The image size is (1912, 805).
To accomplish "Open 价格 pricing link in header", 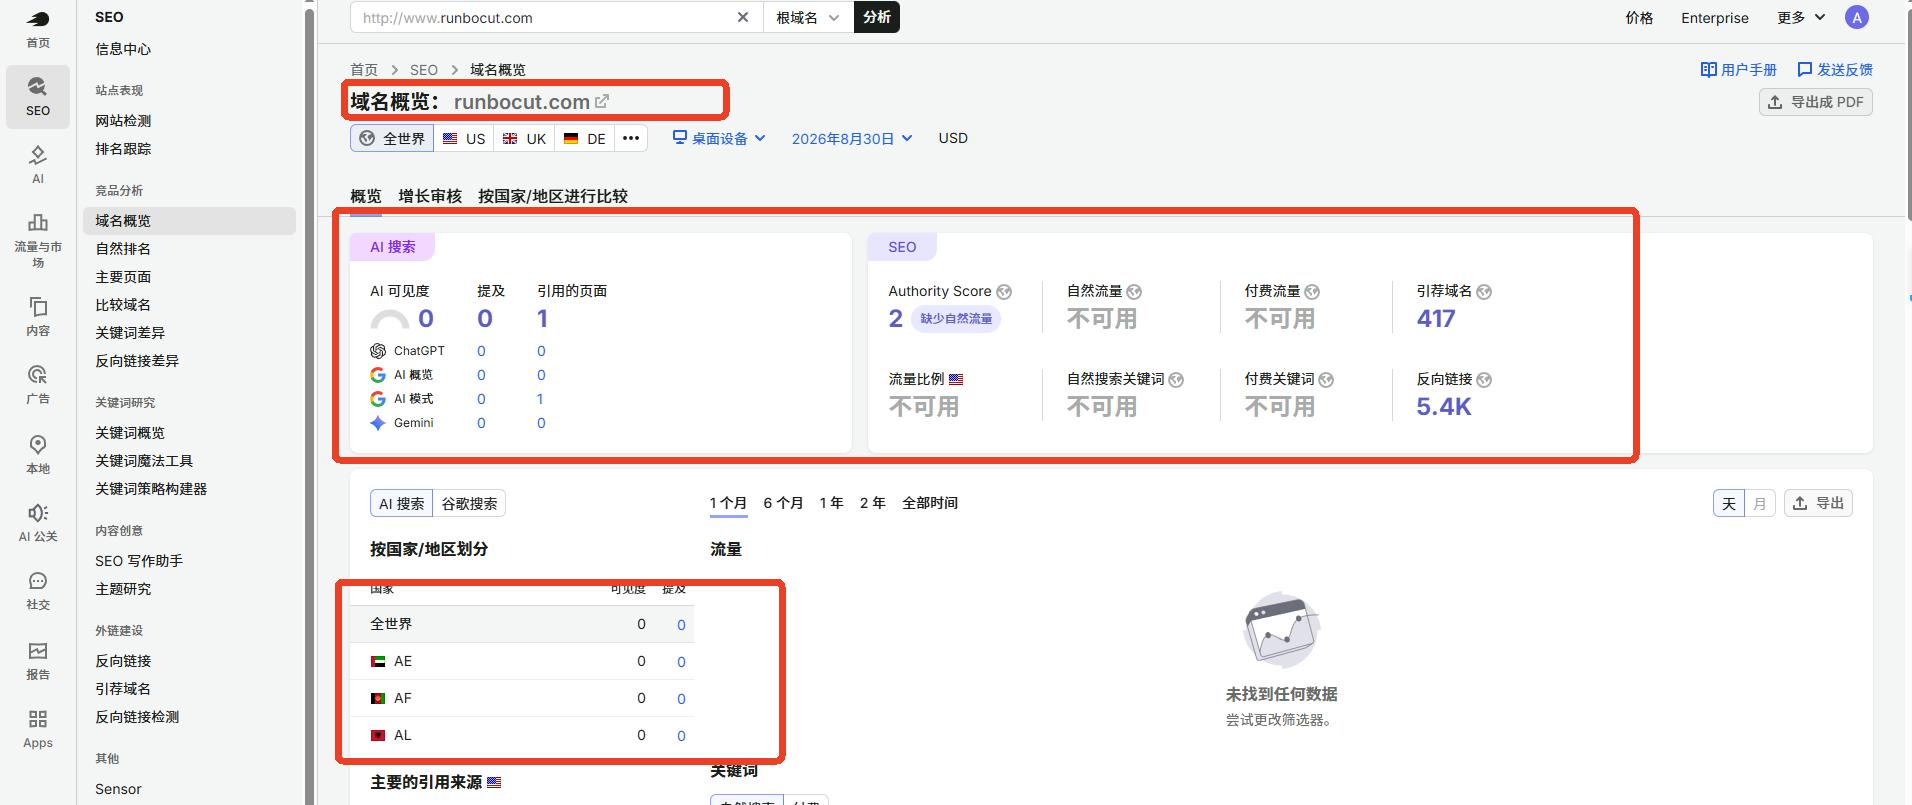I will coord(1639,17).
